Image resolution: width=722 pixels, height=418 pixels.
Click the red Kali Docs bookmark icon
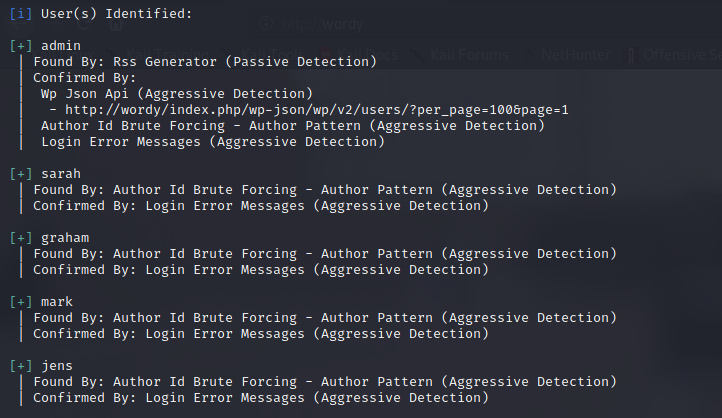[326, 55]
